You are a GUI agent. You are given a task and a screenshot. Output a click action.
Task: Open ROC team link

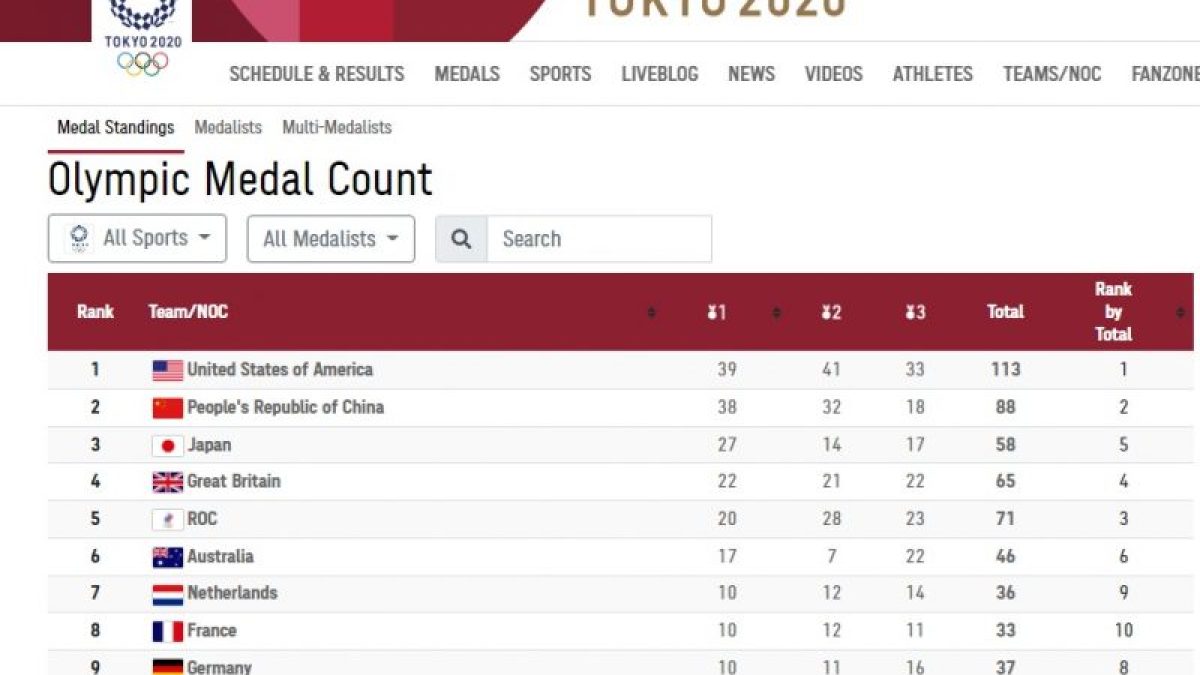202,519
